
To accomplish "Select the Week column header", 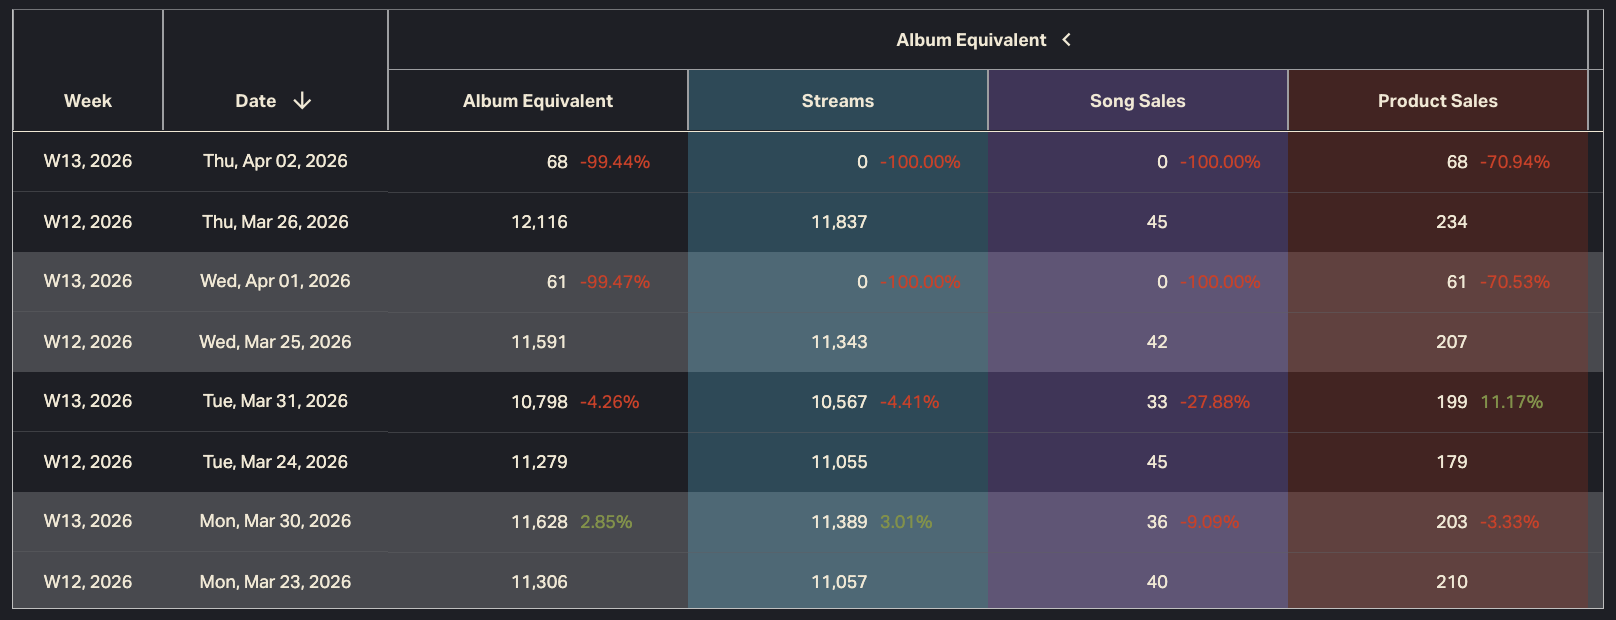I will pos(88,101).
